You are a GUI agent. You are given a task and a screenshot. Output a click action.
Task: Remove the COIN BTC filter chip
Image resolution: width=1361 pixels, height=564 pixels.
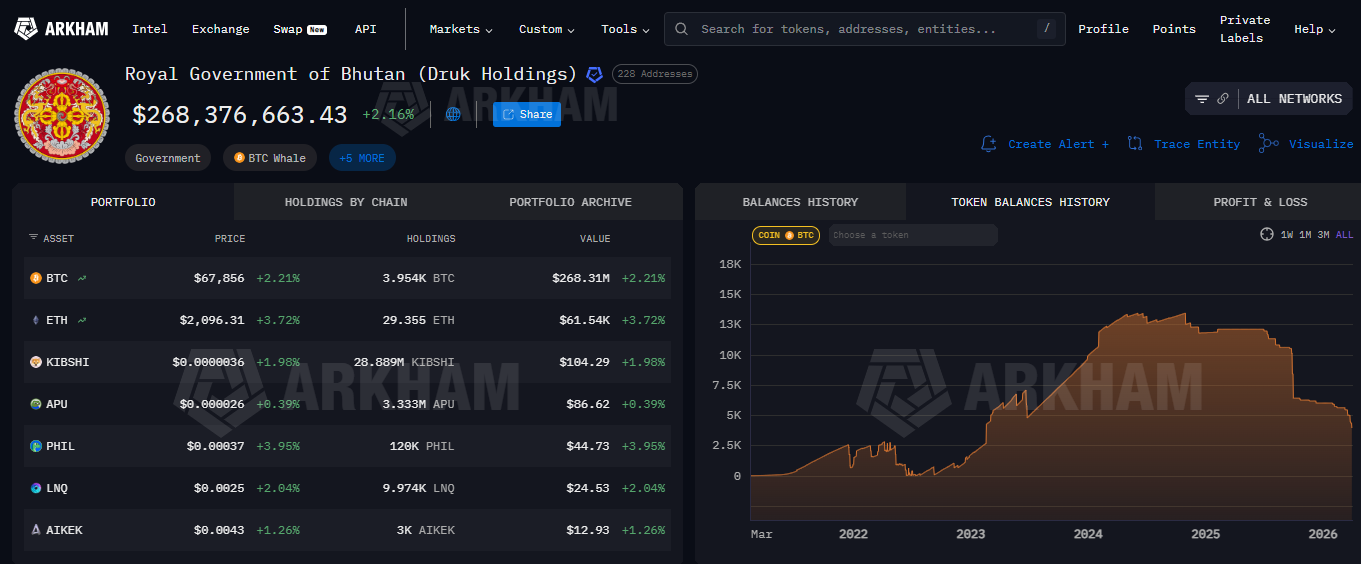786,235
